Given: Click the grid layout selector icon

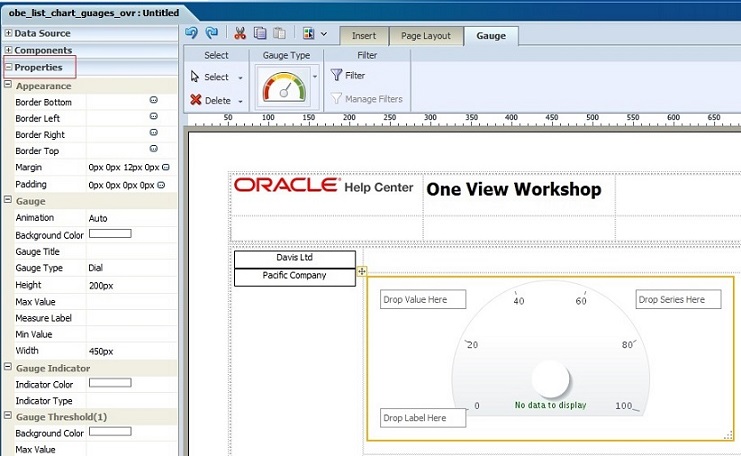Looking at the screenshot, I should coord(309,33).
